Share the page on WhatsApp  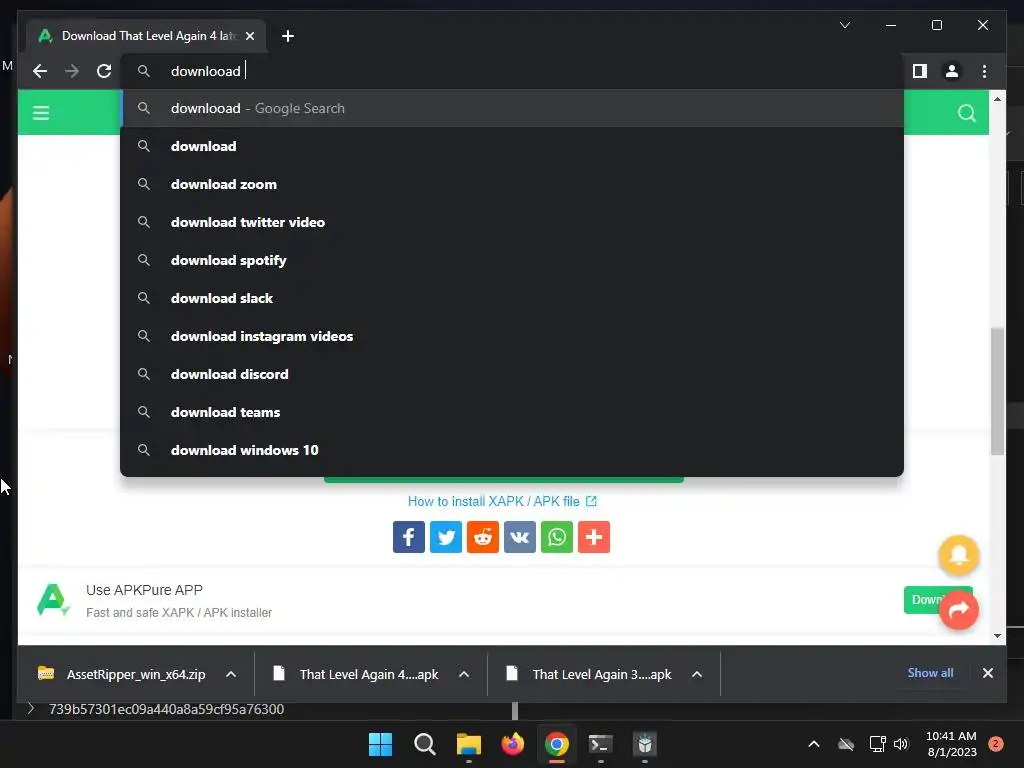coord(557,537)
